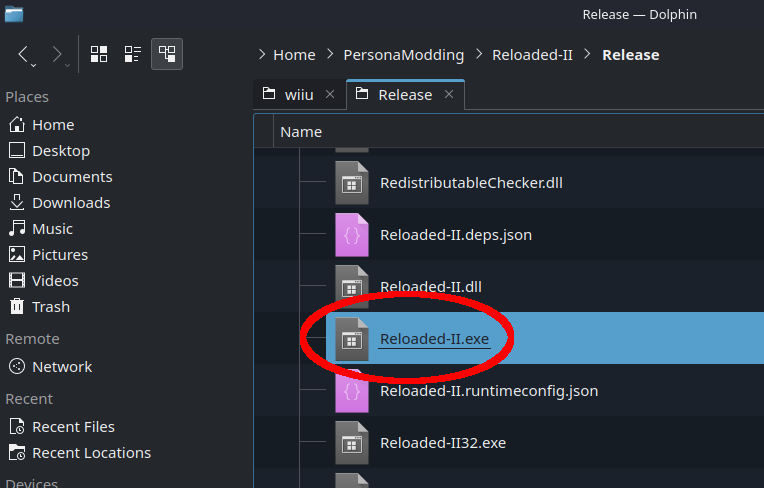The width and height of the screenshot is (764, 488).
Task: Select Reloaded-II.dll file name
Action: (x=431, y=287)
